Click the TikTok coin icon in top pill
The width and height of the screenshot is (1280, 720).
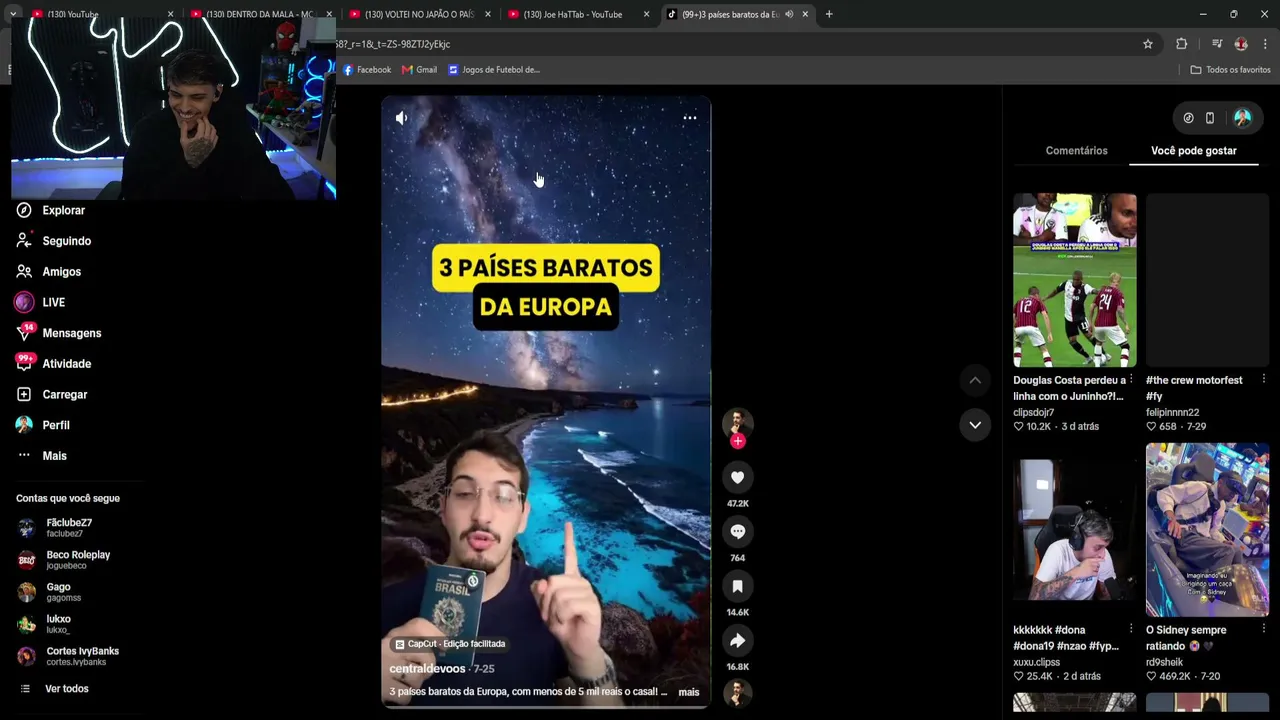pos(1188,118)
